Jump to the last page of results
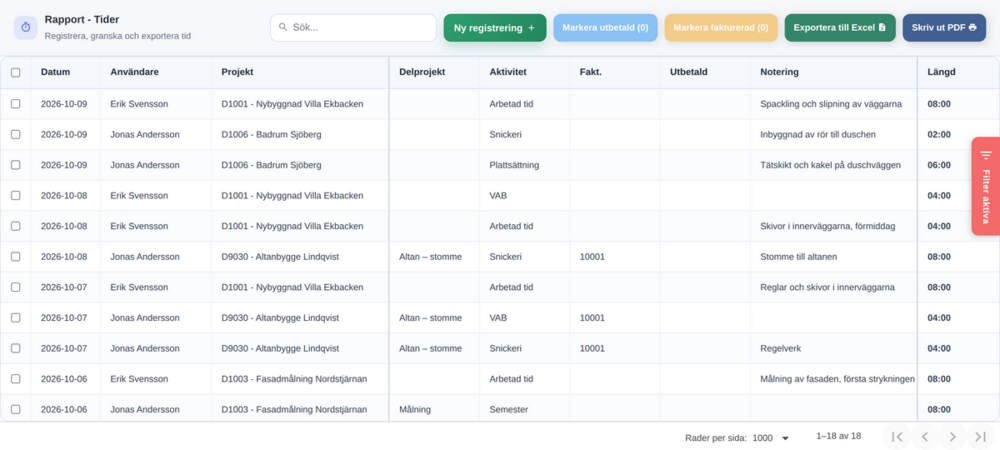Viewport: 1000px width, 450px height. (980, 437)
